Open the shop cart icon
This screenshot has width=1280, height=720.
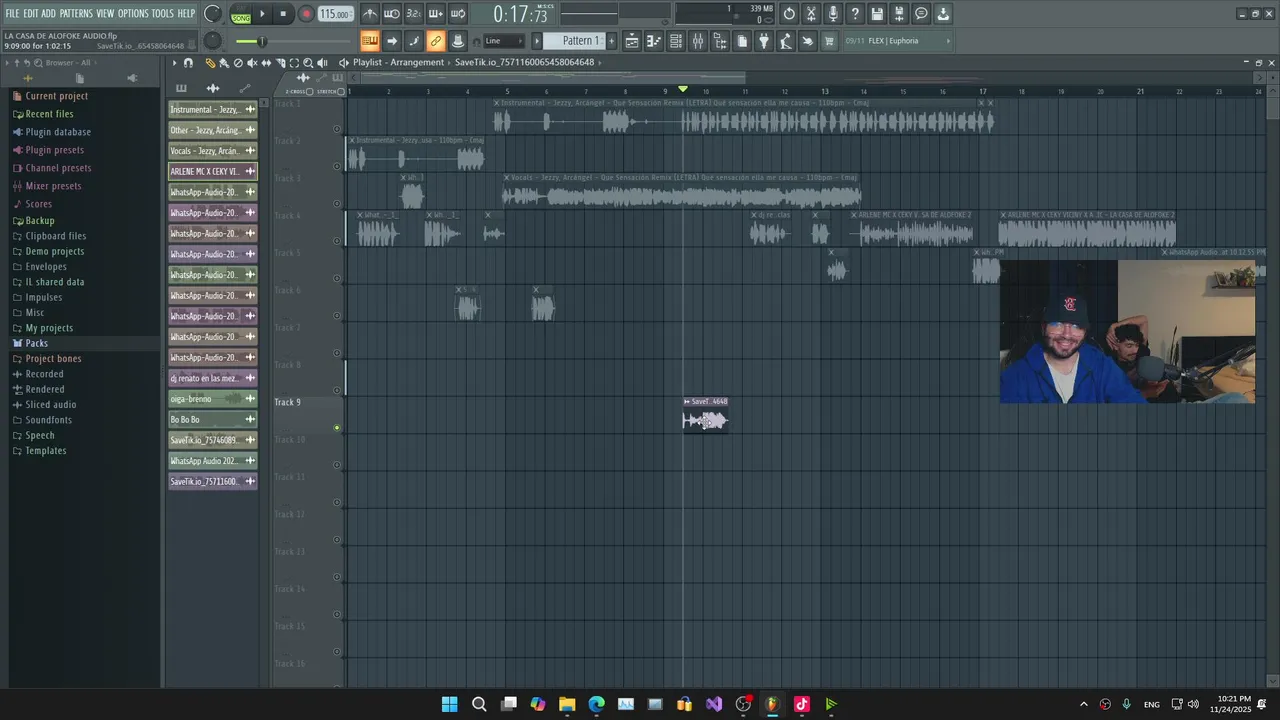pos(829,41)
